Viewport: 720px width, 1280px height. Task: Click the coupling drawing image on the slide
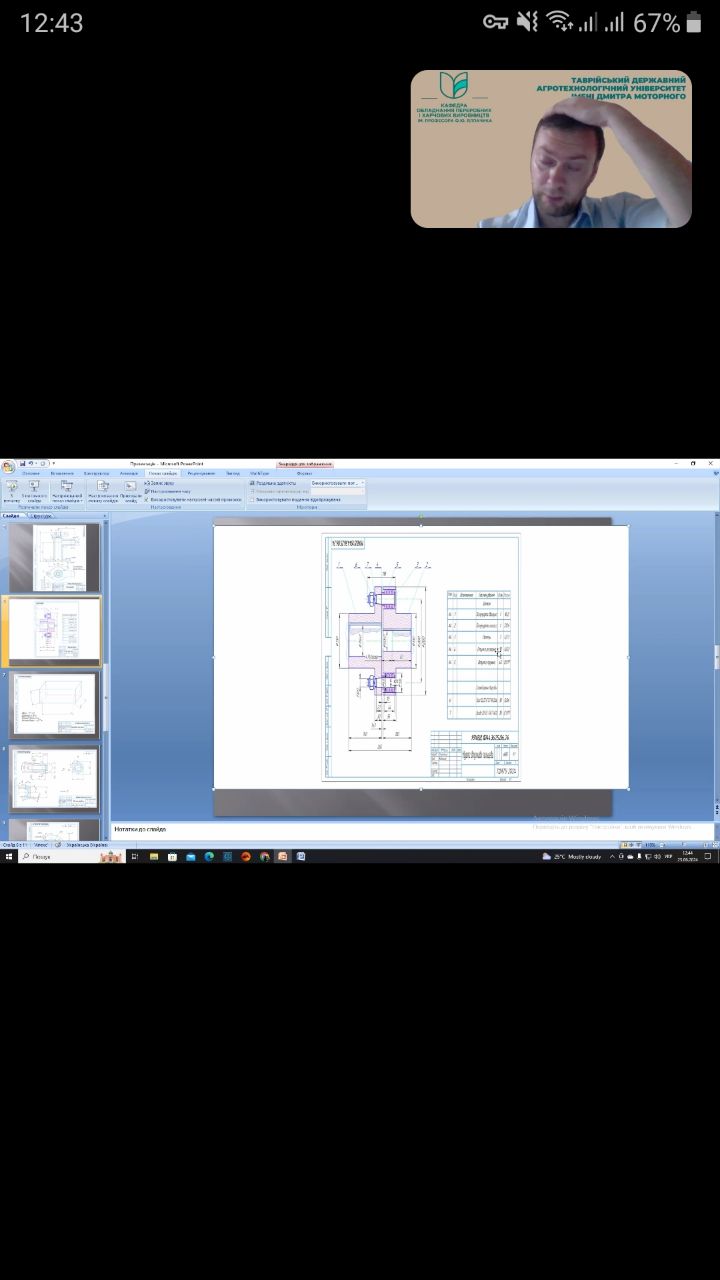click(420, 657)
